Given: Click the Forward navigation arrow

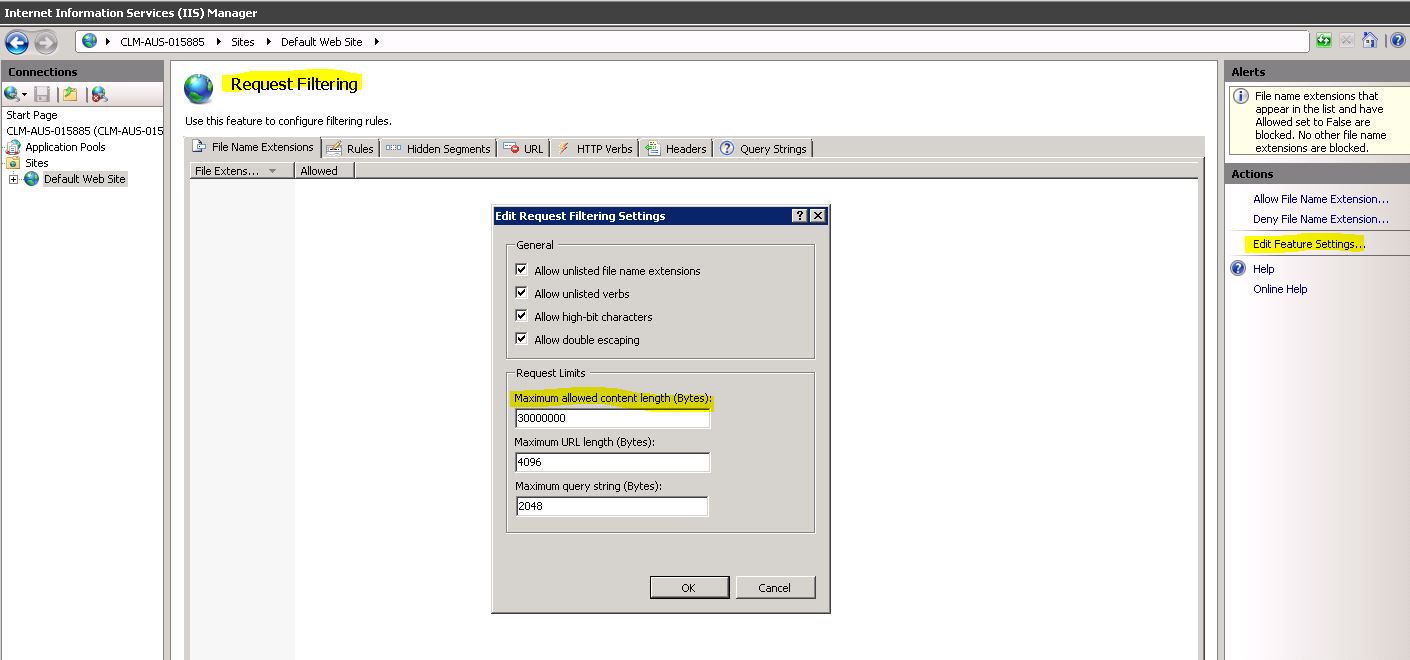Looking at the screenshot, I should (46, 42).
